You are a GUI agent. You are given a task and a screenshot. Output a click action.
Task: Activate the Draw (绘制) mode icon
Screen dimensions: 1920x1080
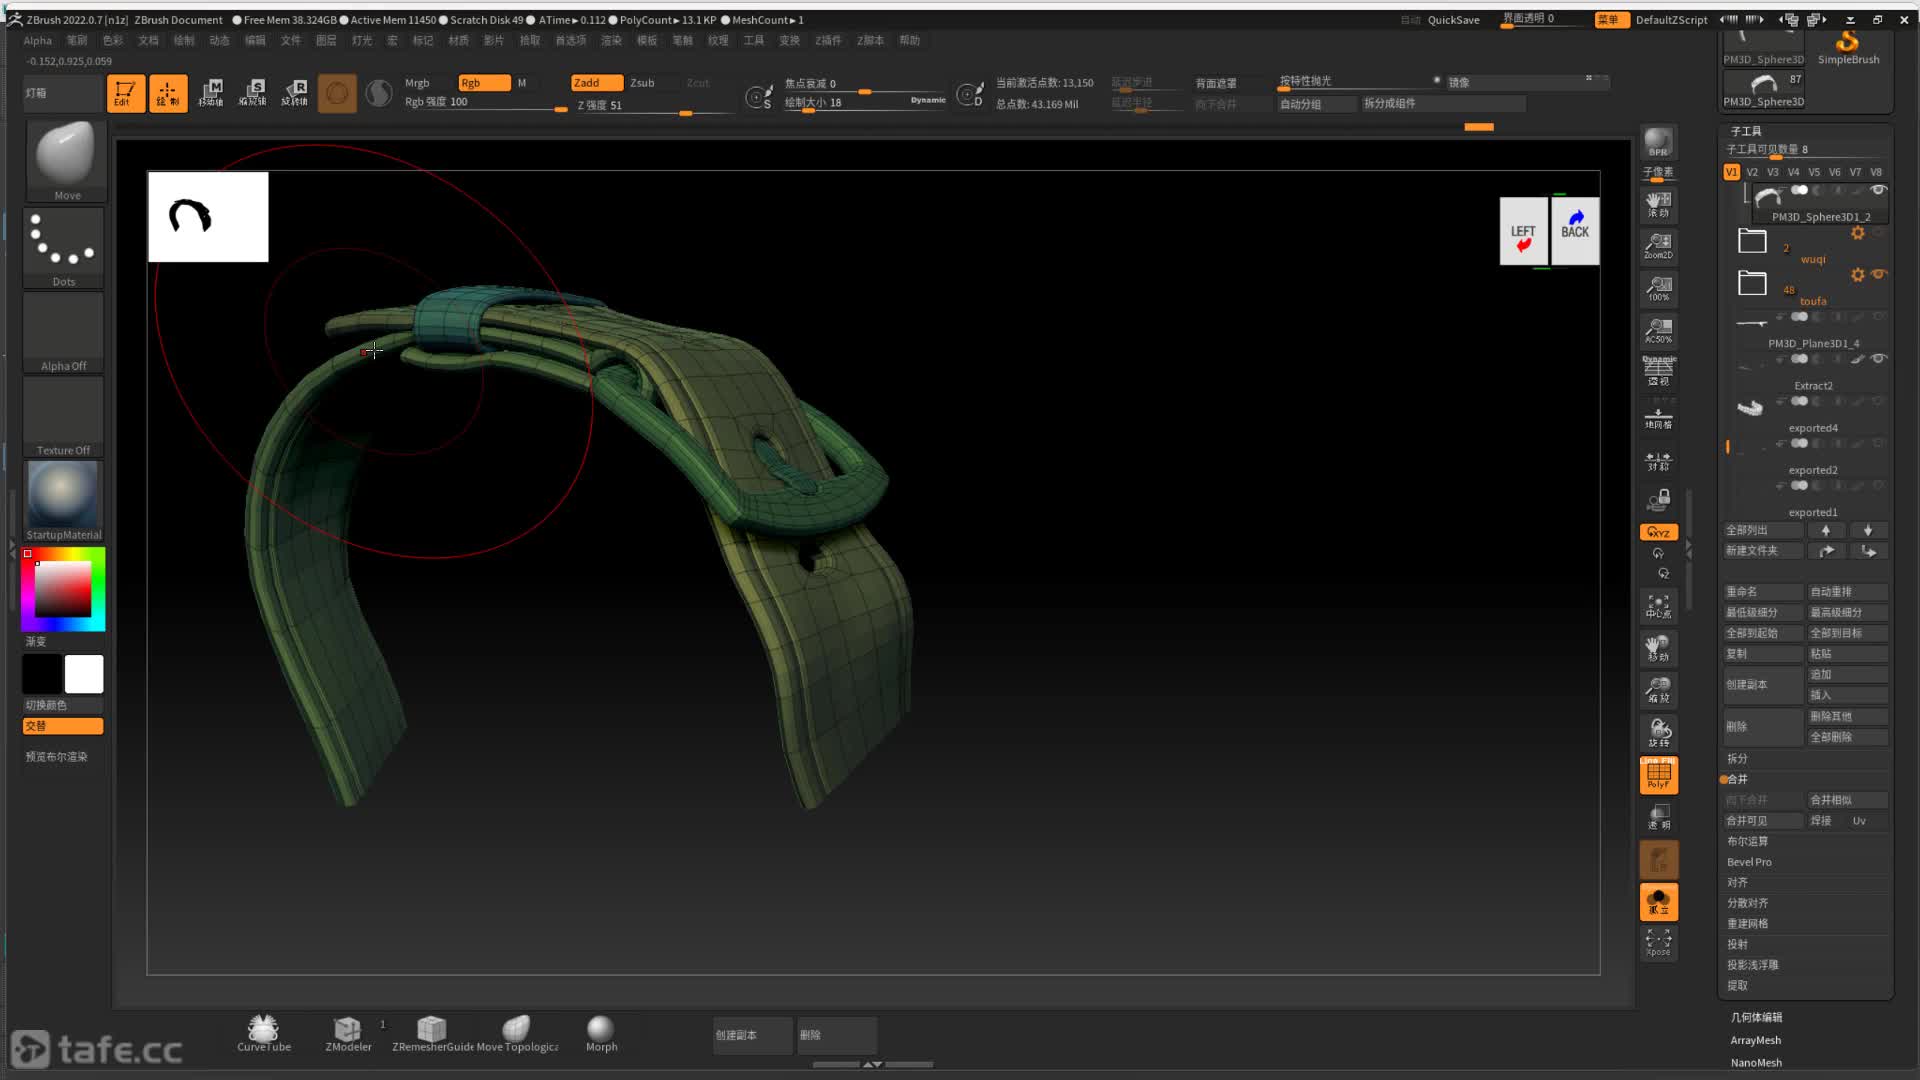[168, 93]
